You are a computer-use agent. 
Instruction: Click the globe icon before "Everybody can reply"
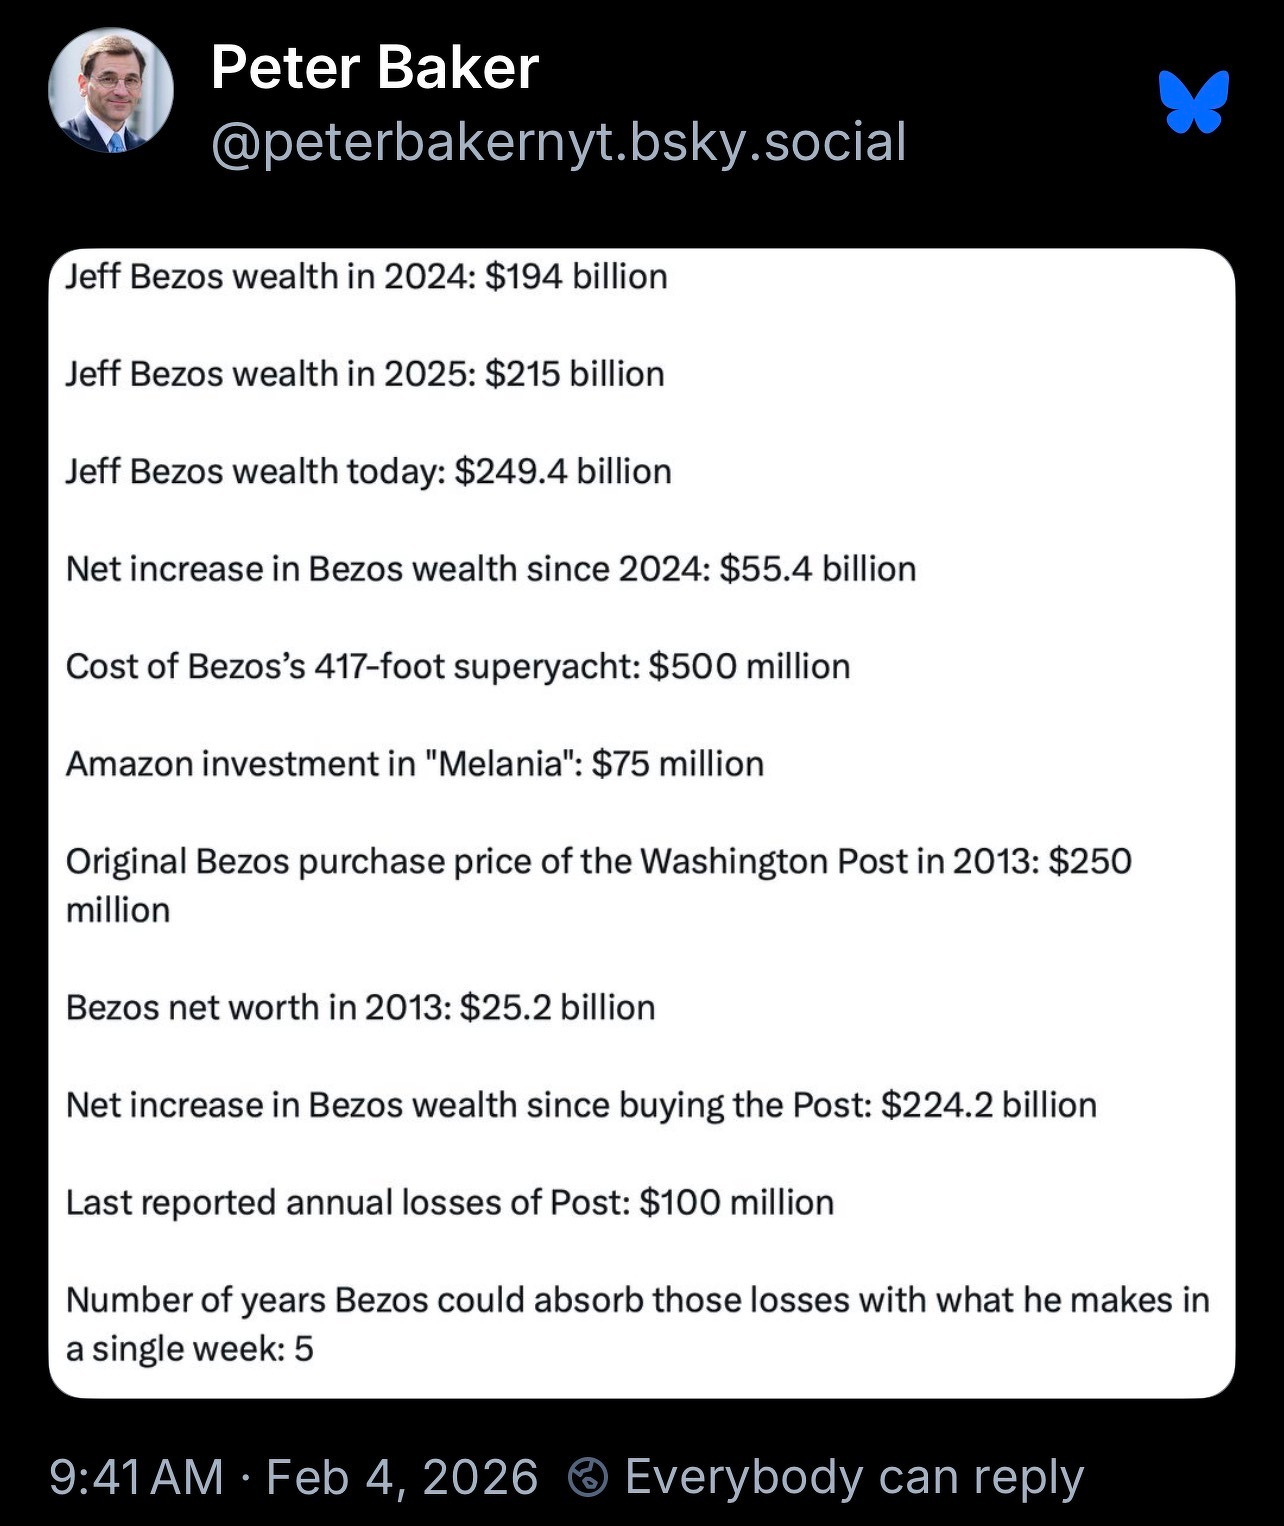(x=589, y=1477)
